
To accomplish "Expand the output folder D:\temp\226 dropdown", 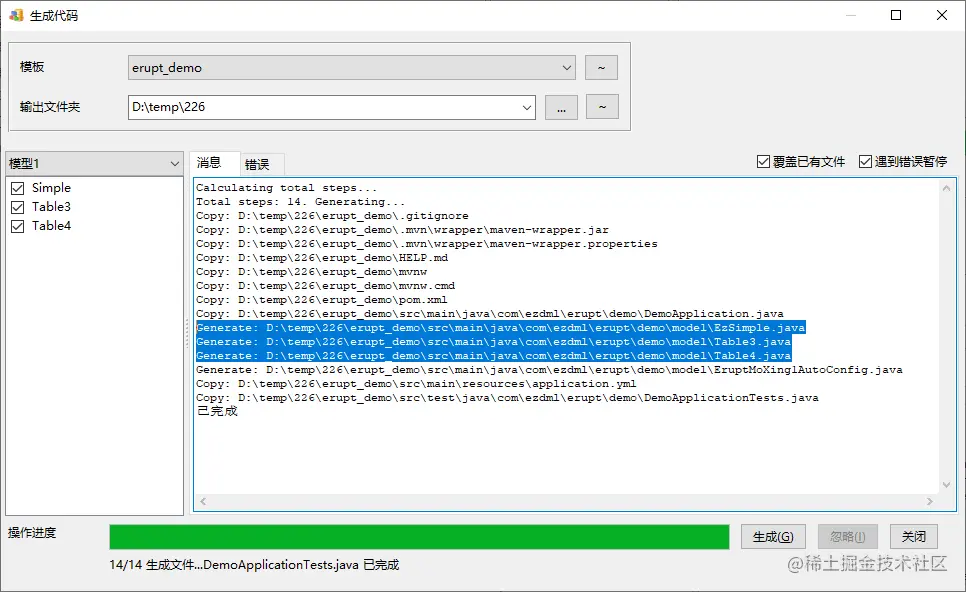I will (x=527, y=107).
